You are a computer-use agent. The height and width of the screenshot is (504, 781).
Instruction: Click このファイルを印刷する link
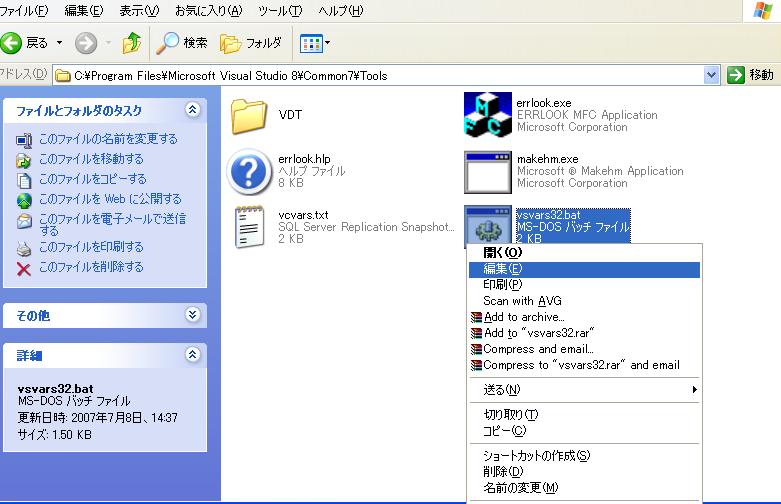91,247
